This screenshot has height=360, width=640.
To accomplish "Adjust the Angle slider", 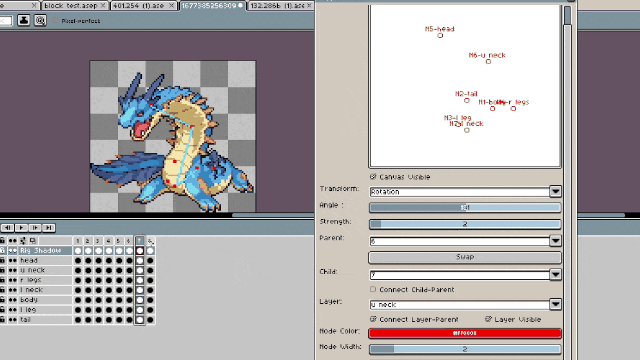I will 465,207.
